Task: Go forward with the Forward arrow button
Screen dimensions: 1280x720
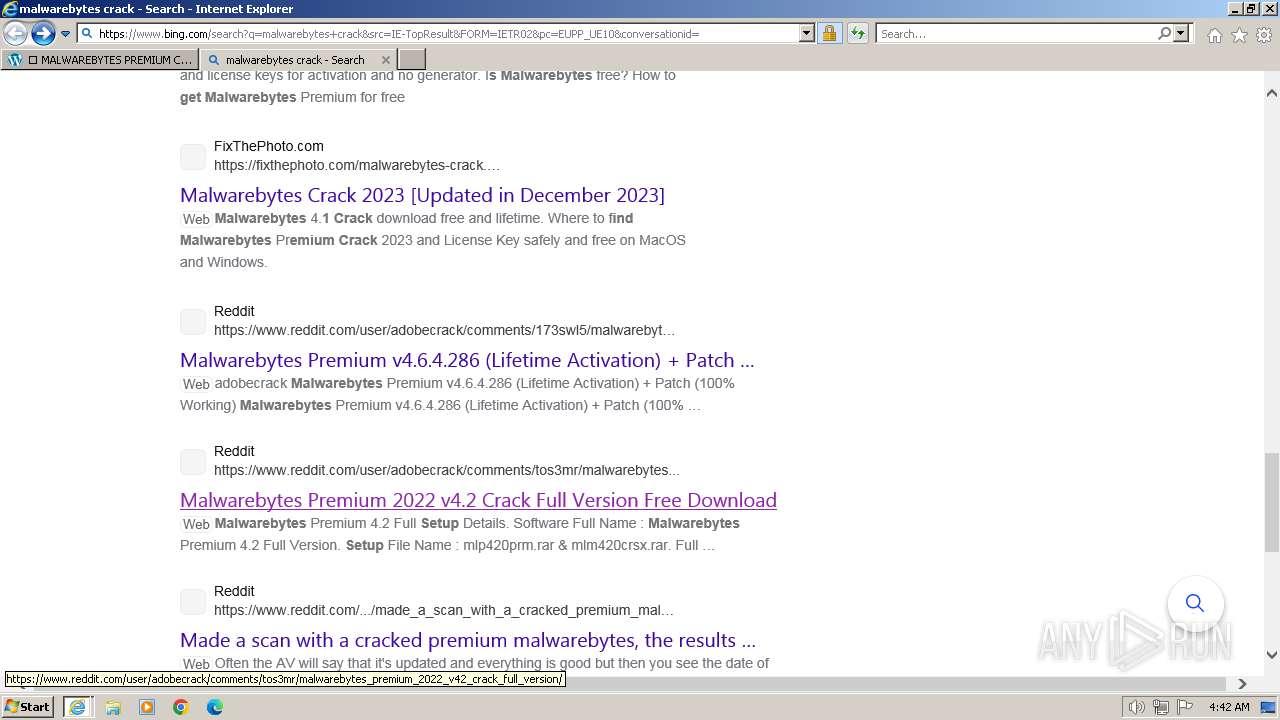Action: click(42, 33)
